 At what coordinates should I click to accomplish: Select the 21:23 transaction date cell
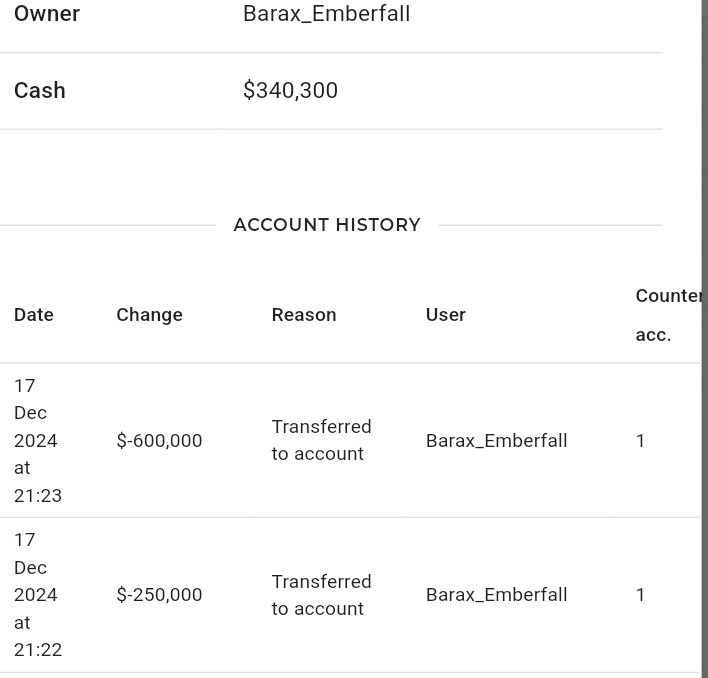[x=38, y=441]
